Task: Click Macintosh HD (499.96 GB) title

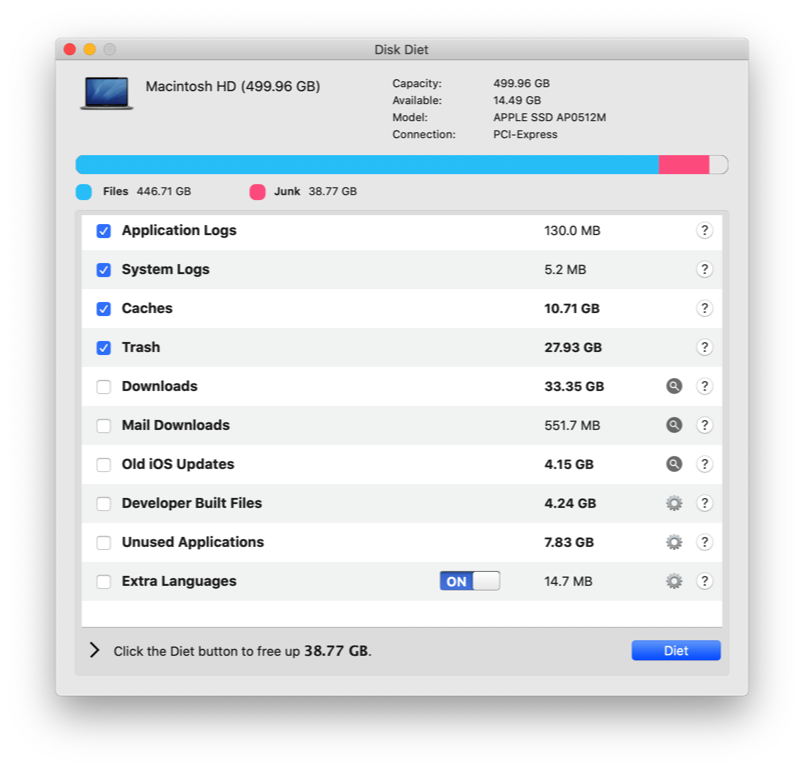Action: click(233, 86)
